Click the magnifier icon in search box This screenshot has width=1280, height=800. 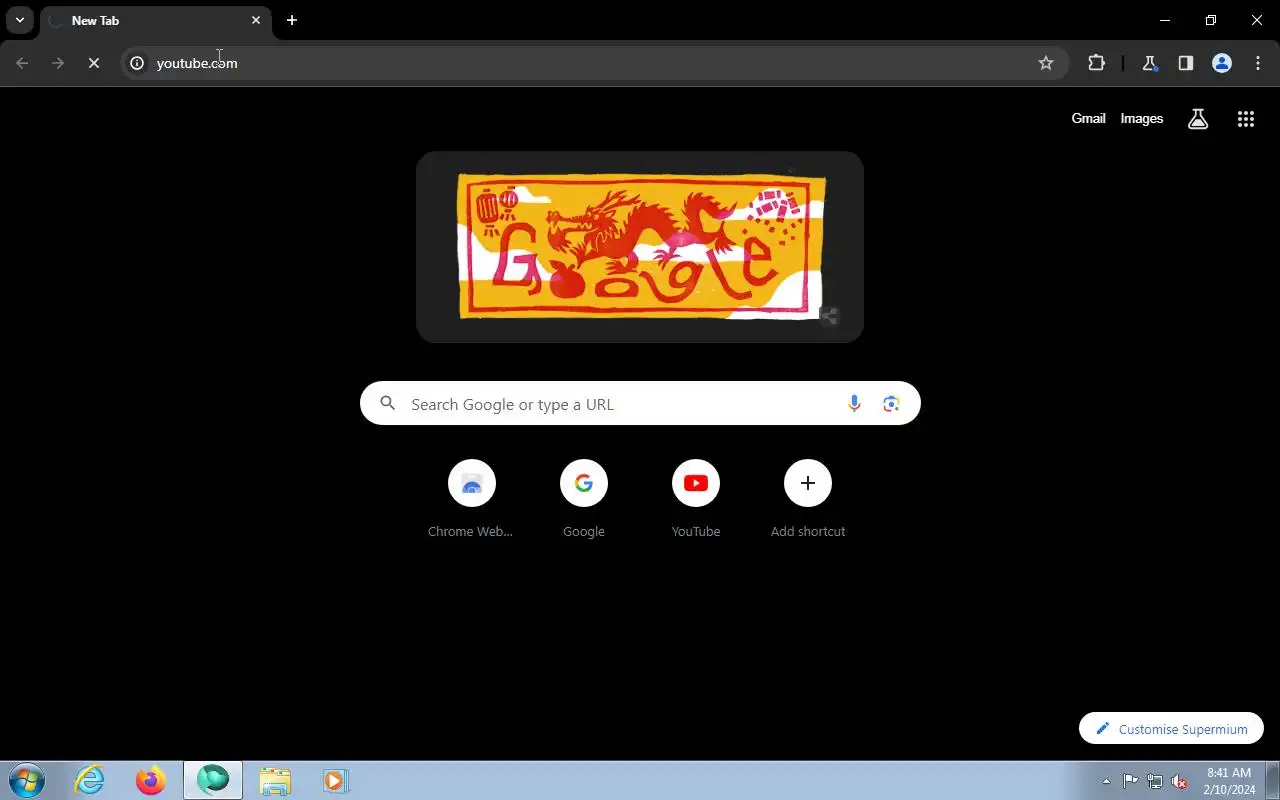click(x=388, y=403)
